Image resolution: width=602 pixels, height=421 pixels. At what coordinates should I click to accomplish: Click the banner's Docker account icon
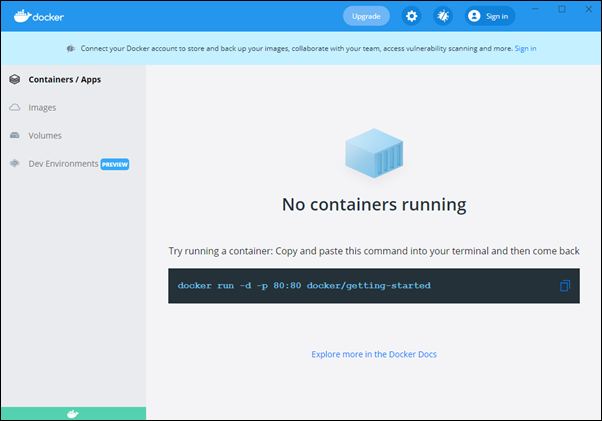point(71,48)
